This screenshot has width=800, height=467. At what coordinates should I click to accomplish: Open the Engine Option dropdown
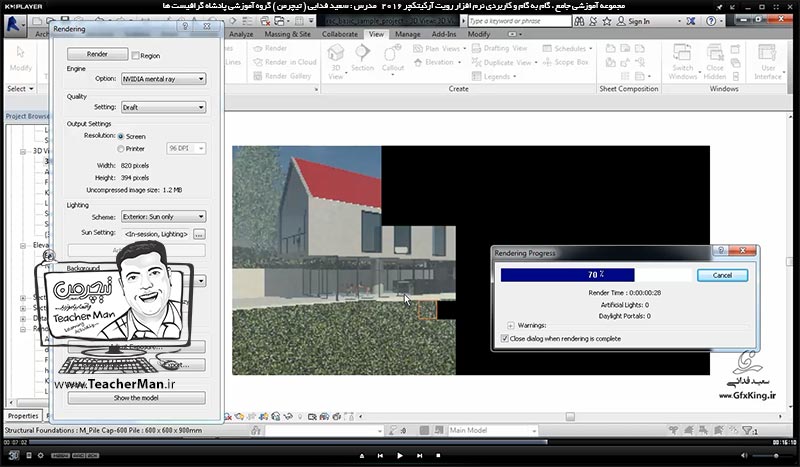click(163, 79)
